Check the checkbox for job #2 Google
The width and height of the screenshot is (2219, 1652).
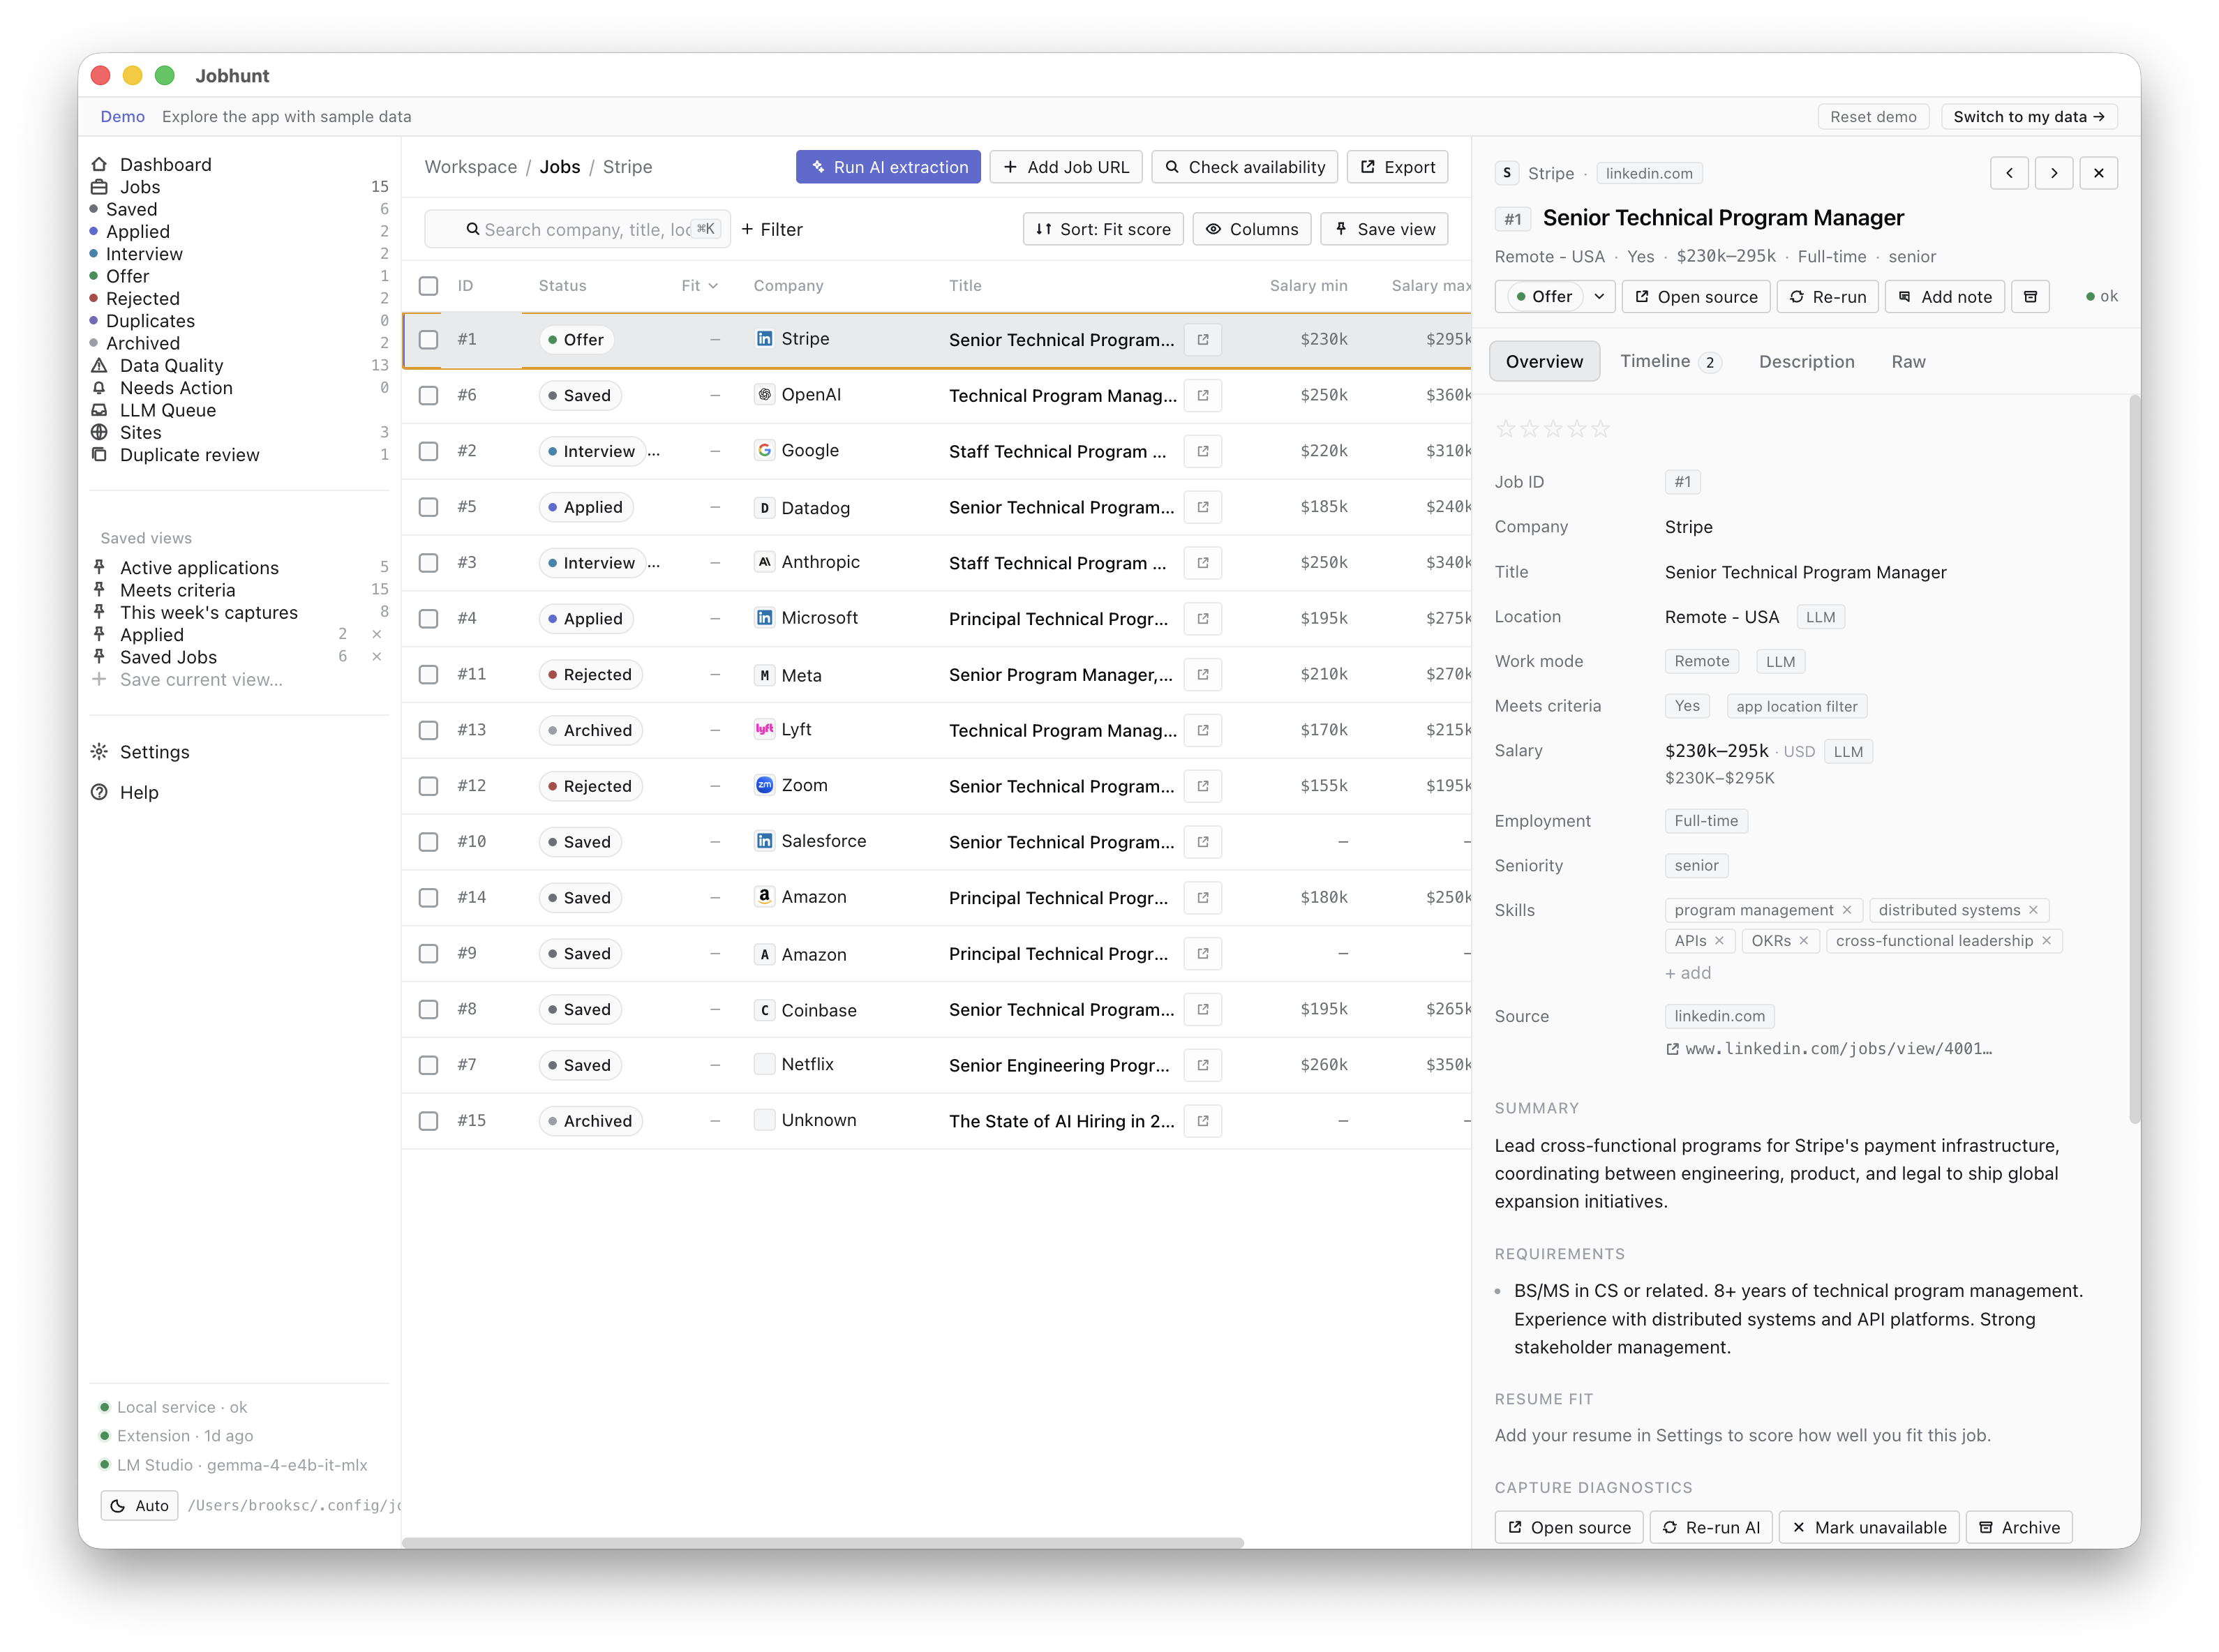tap(429, 452)
